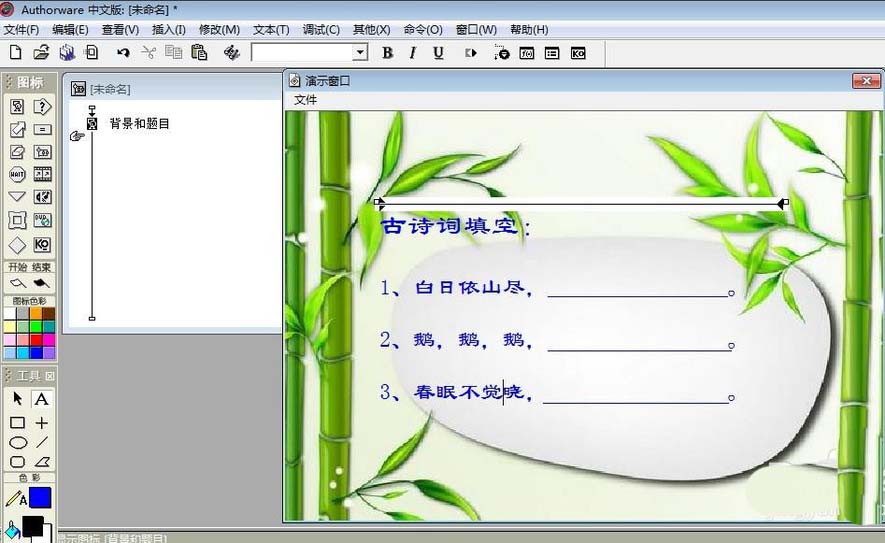
Task: Select the 背景和题目 display icon on flowline
Action: pyautogui.click(x=92, y=124)
